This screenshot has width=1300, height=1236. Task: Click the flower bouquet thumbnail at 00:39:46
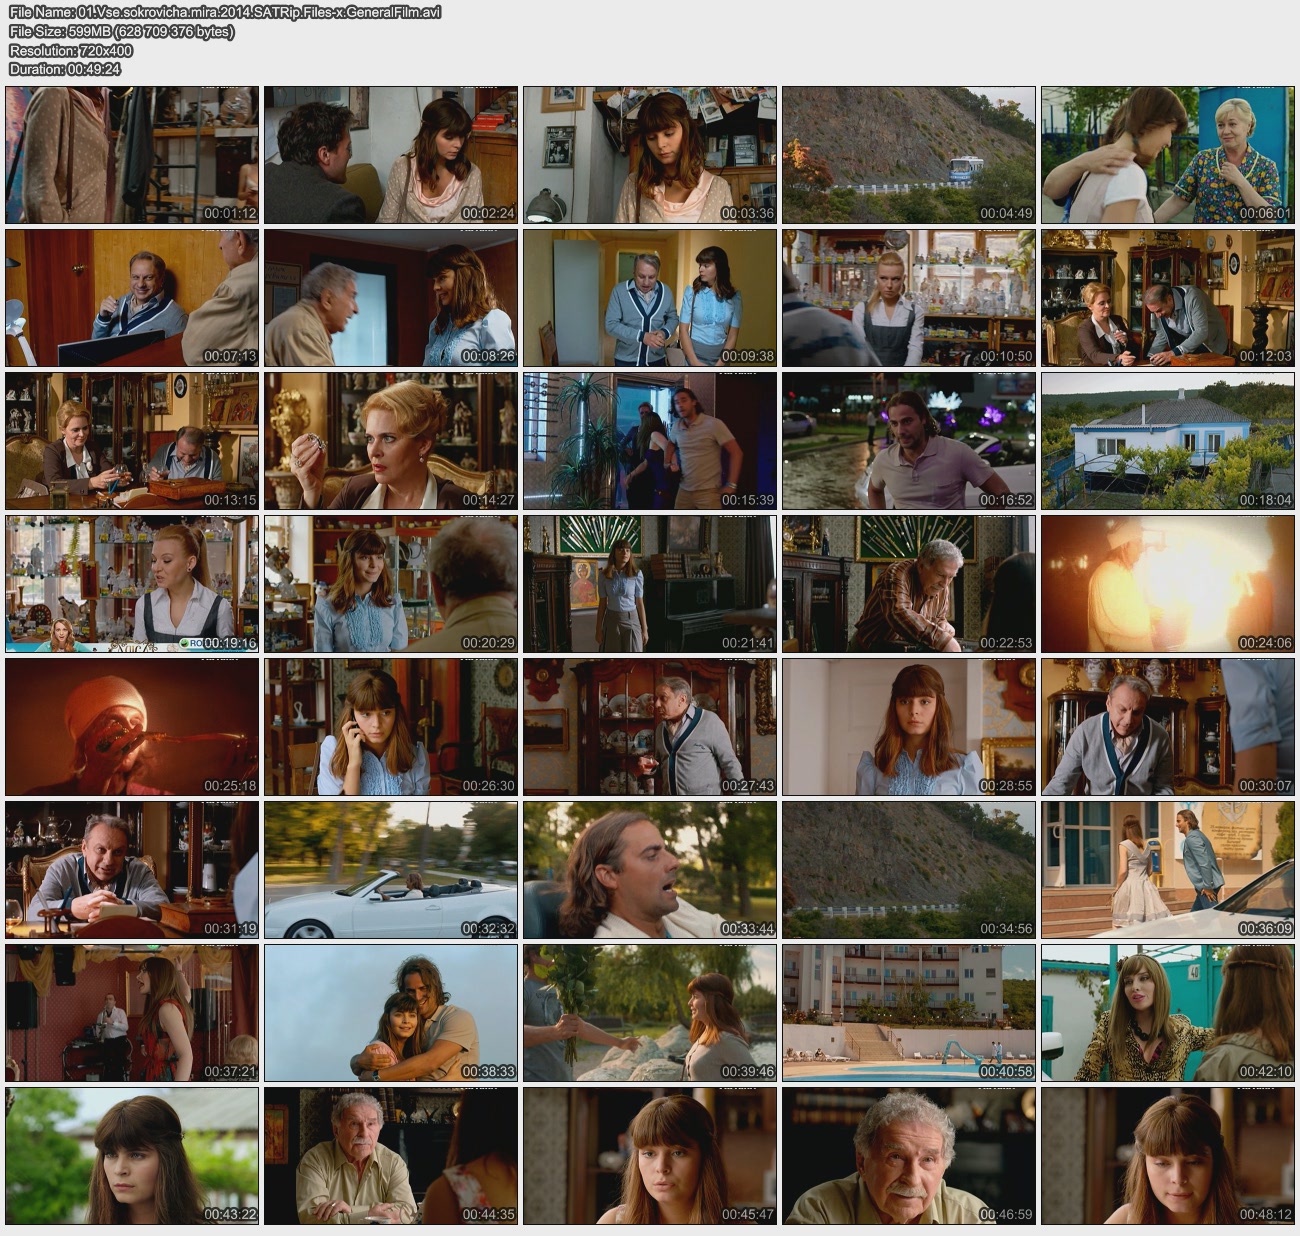(x=649, y=1013)
